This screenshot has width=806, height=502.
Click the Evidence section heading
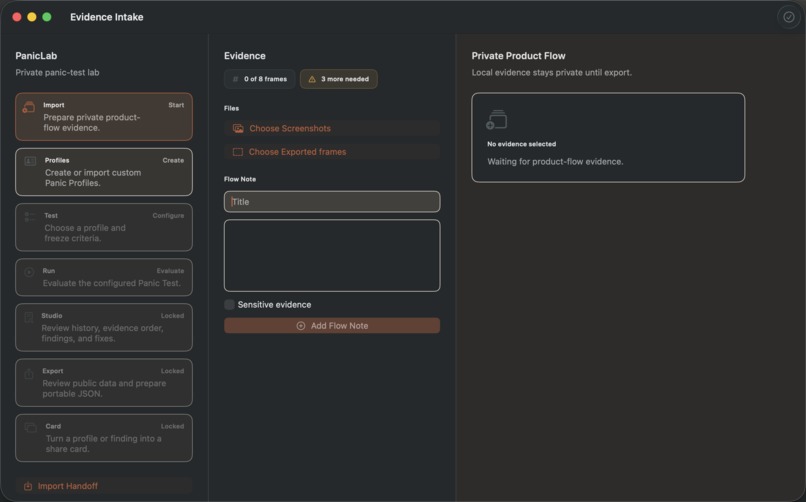tap(245, 55)
